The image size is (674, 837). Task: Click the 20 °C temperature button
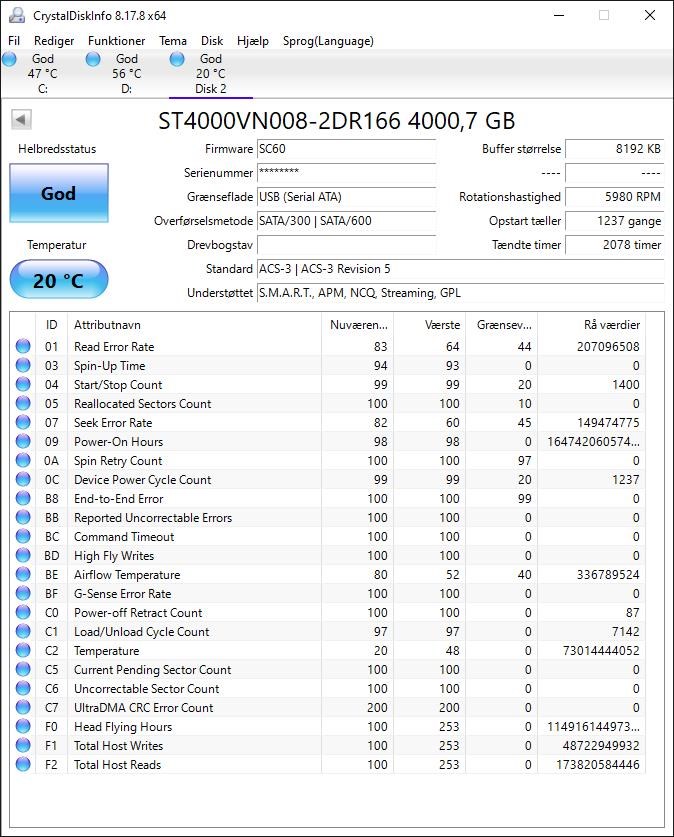[x=59, y=279]
